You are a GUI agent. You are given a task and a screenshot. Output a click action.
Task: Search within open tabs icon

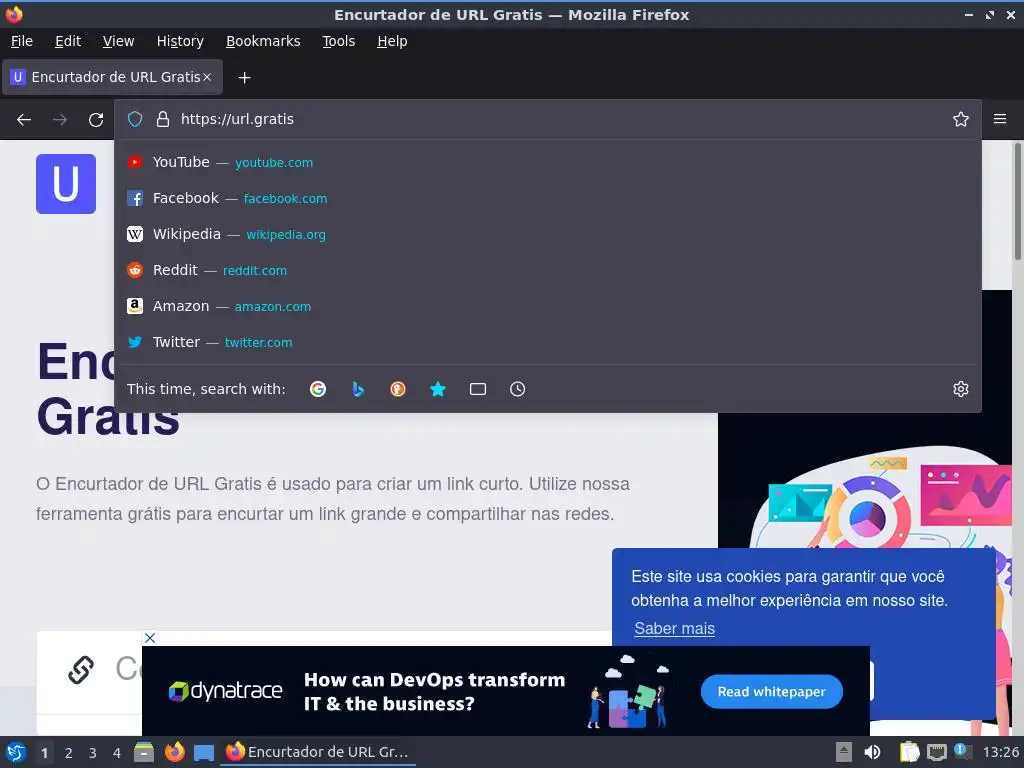click(478, 389)
